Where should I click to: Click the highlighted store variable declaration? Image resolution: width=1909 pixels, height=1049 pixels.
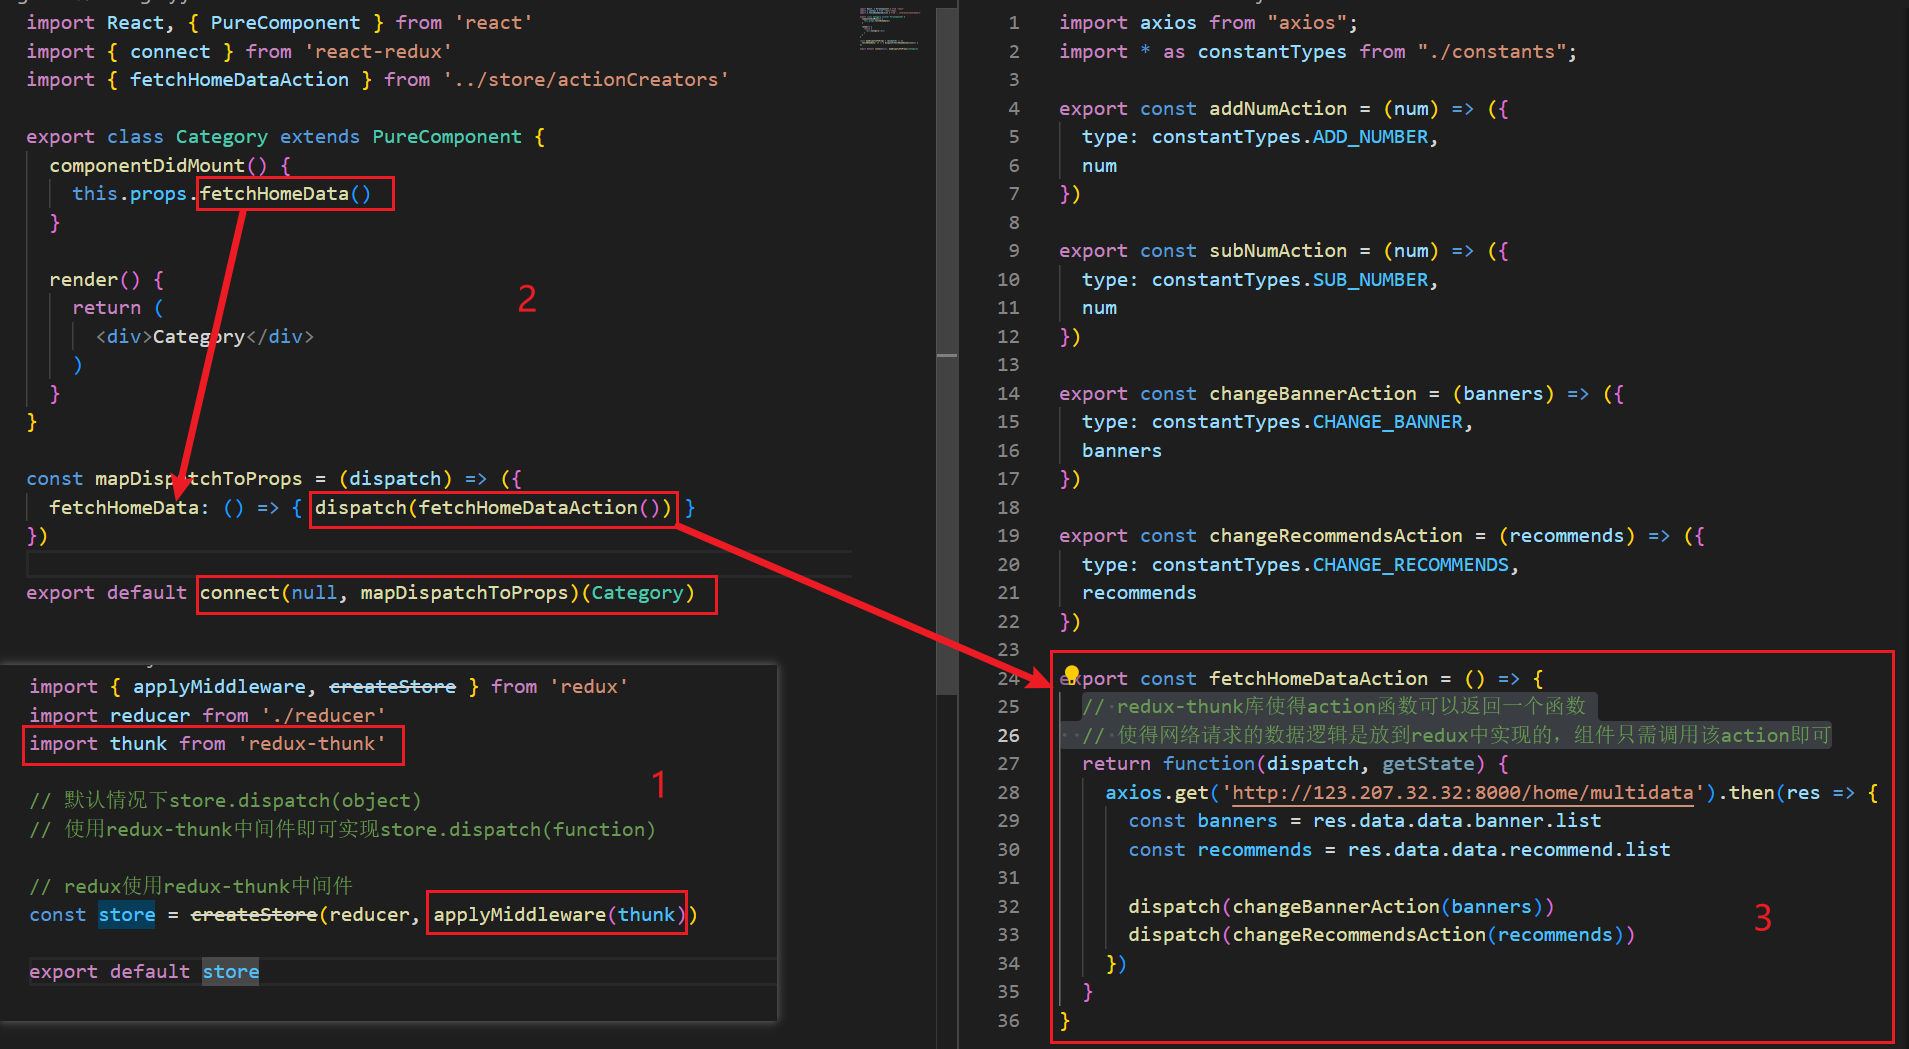127,915
